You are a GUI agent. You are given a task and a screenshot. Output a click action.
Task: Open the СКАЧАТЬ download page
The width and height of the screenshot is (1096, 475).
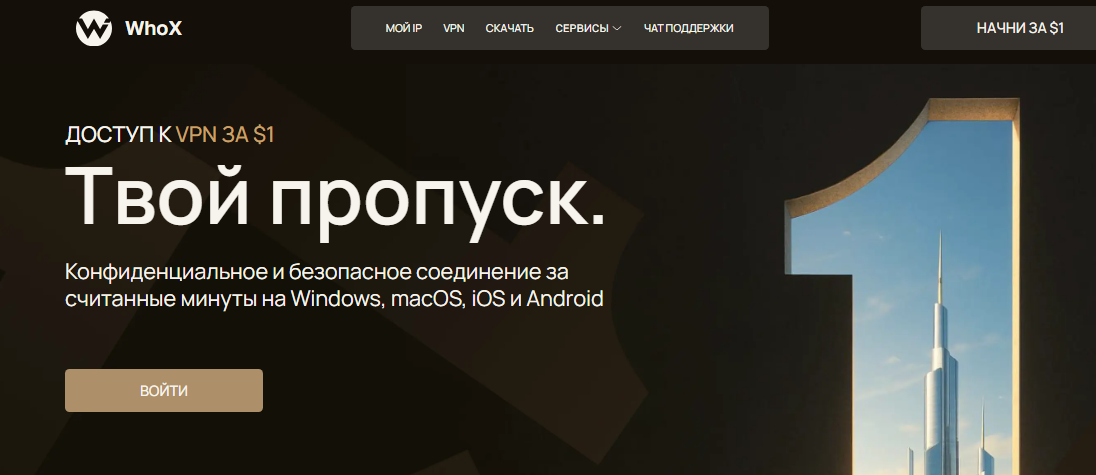coord(510,29)
